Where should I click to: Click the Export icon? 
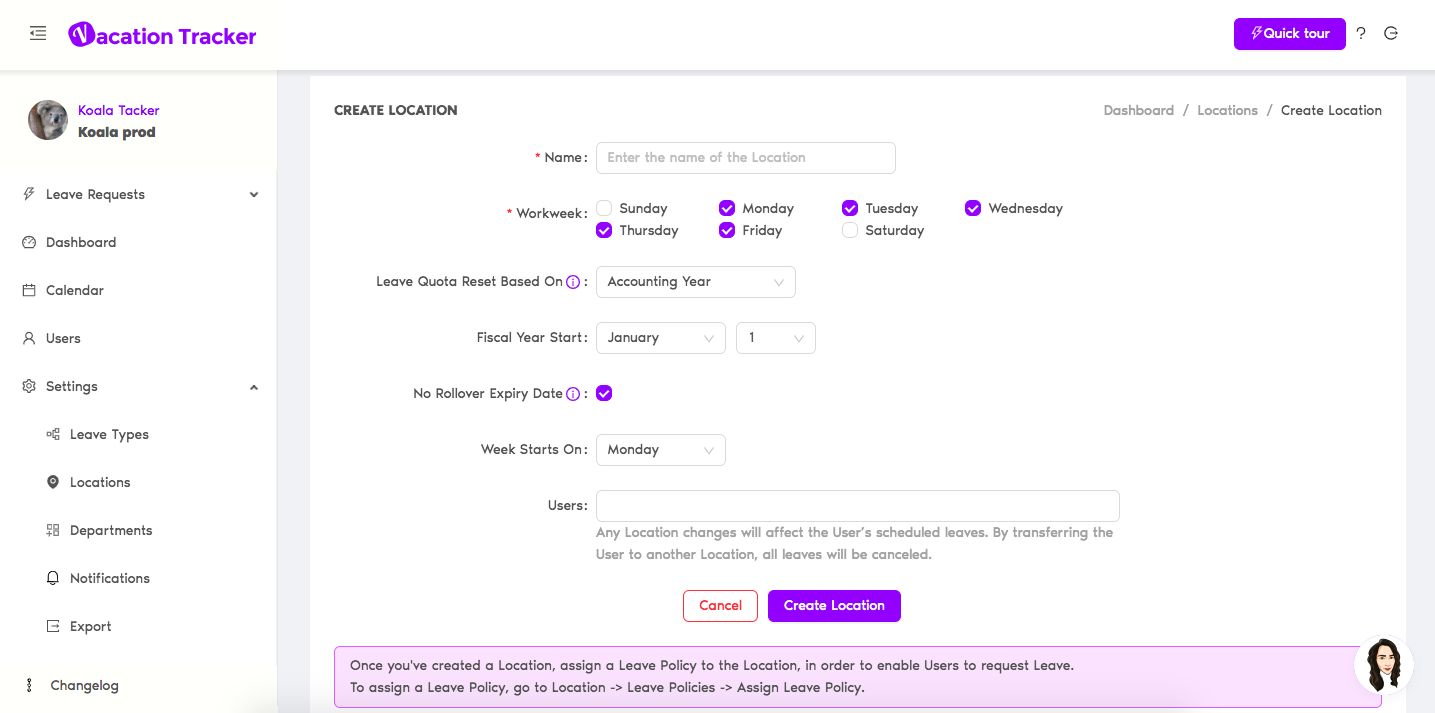click(53, 626)
